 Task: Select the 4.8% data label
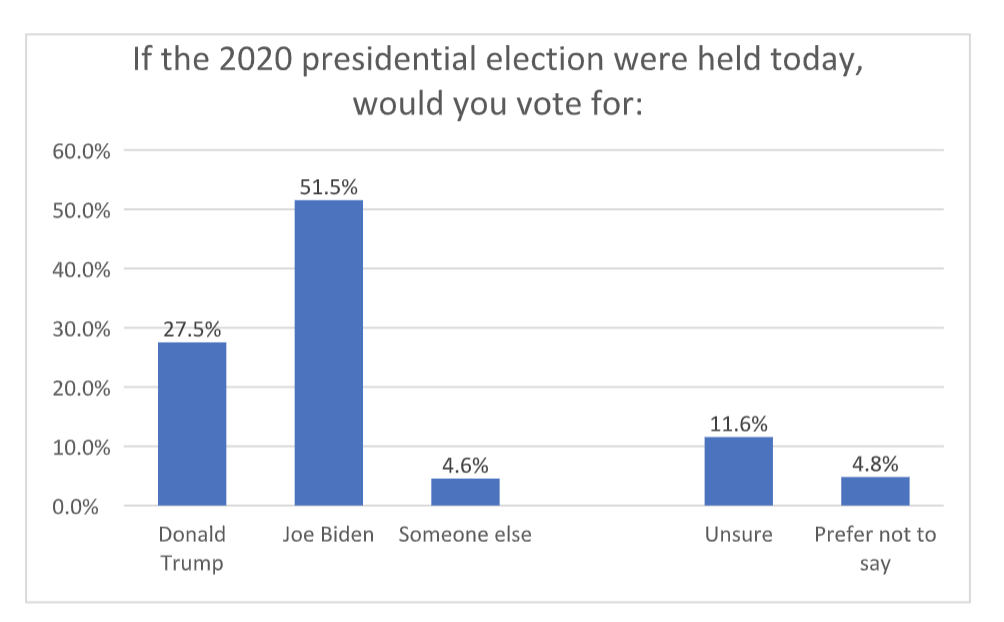coord(875,464)
